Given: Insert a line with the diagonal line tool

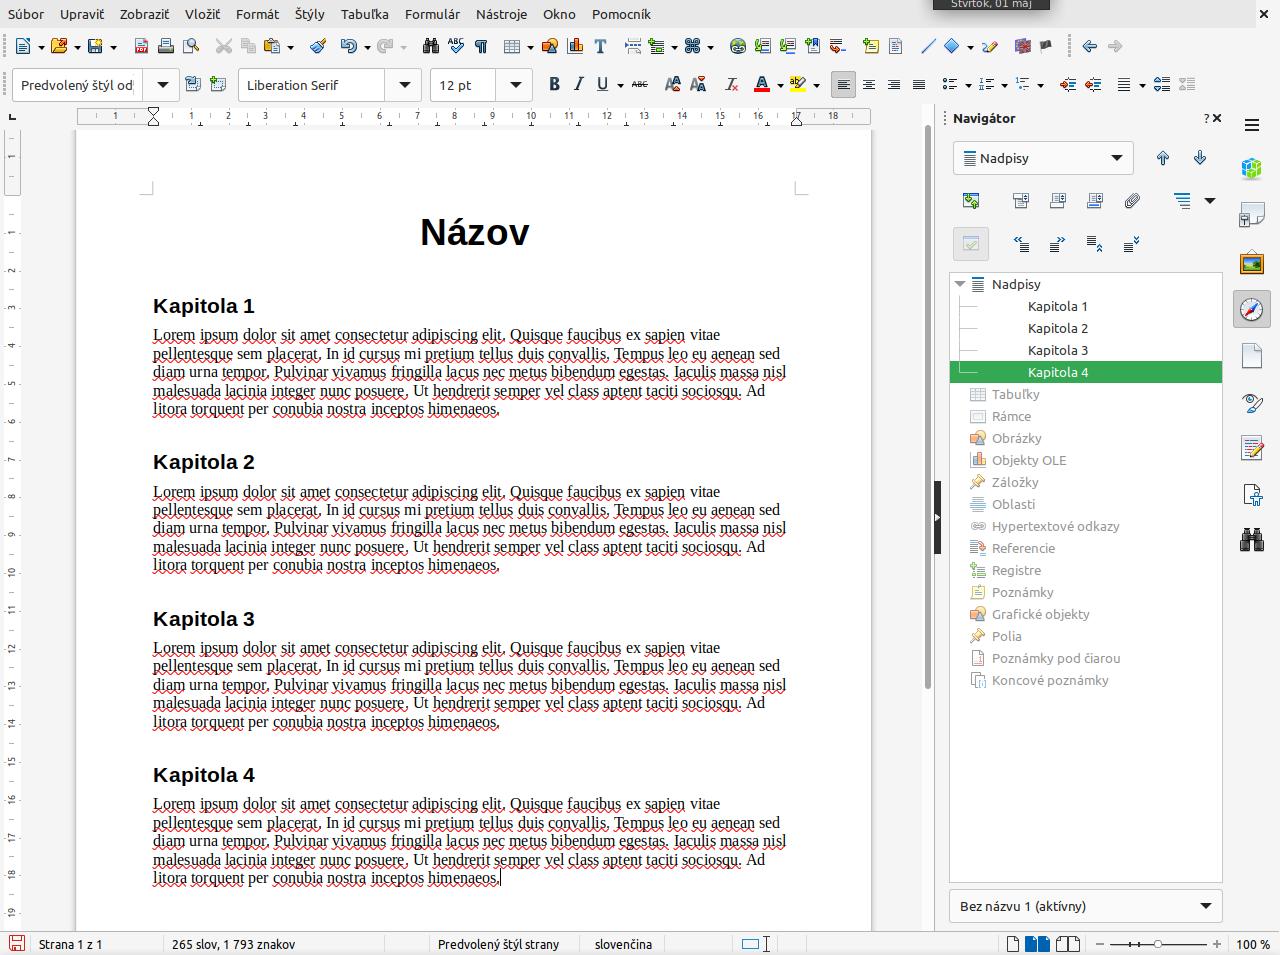Looking at the screenshot, I should (x=928, y=46).
